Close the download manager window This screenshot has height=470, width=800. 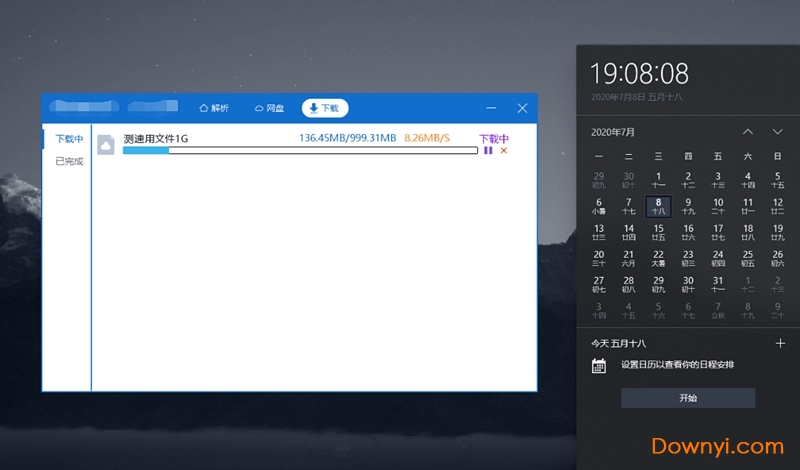pyautogui.click(x=522, y=108)
